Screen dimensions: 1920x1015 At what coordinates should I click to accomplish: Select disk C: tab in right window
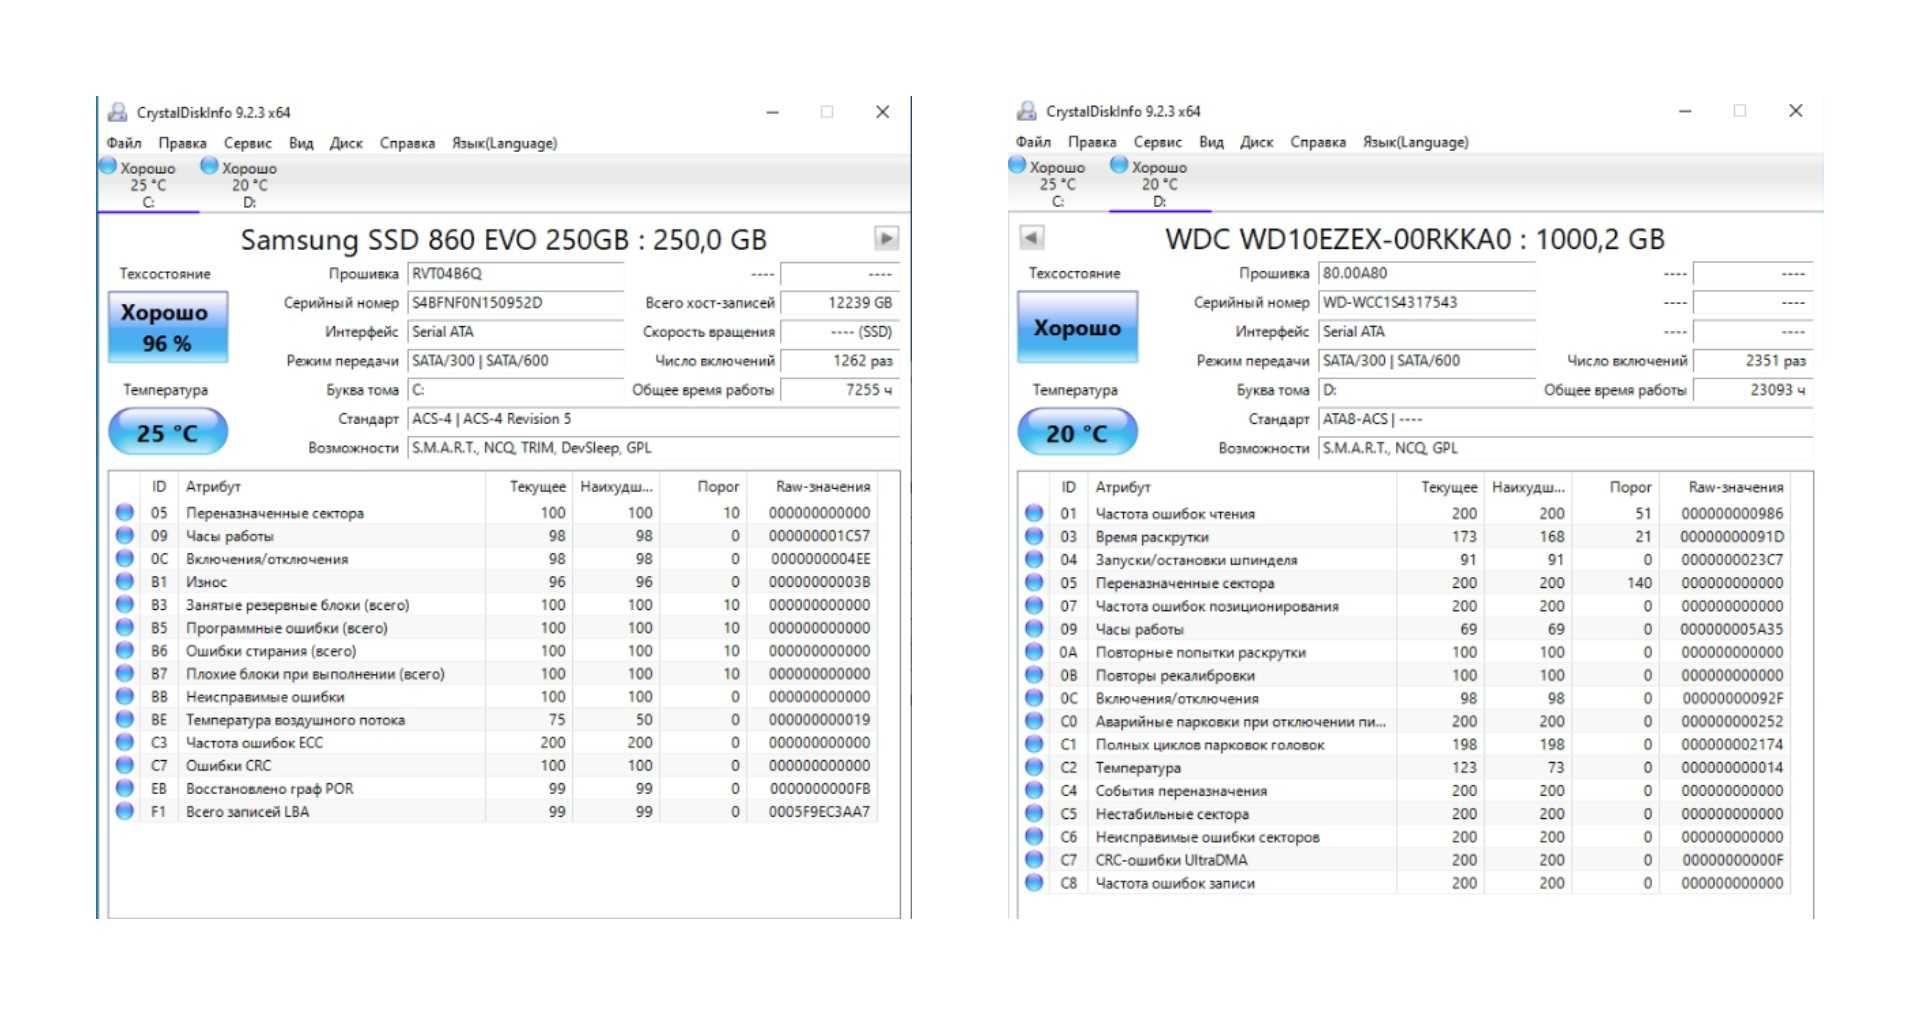click(x=1057, y=184)
